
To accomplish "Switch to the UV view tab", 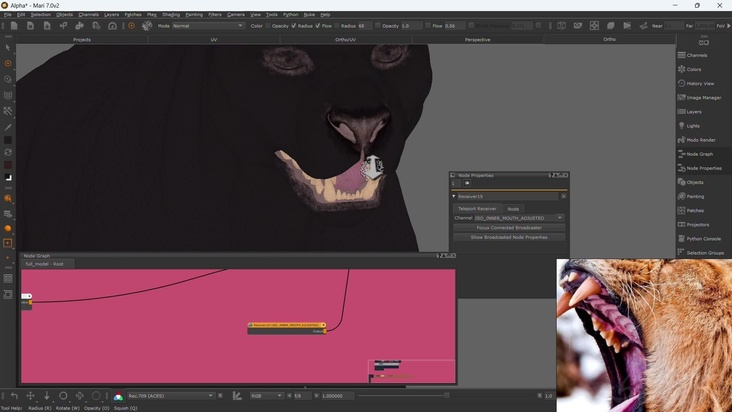I will (x=214, y=40).
